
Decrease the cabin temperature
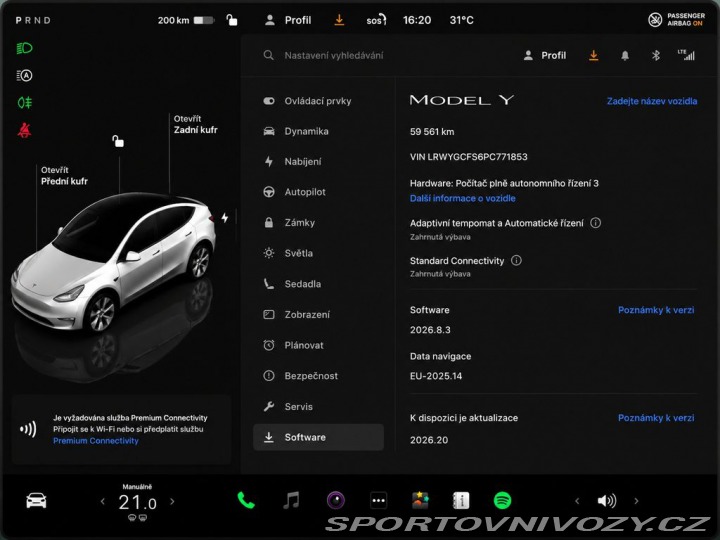point(102,501)
